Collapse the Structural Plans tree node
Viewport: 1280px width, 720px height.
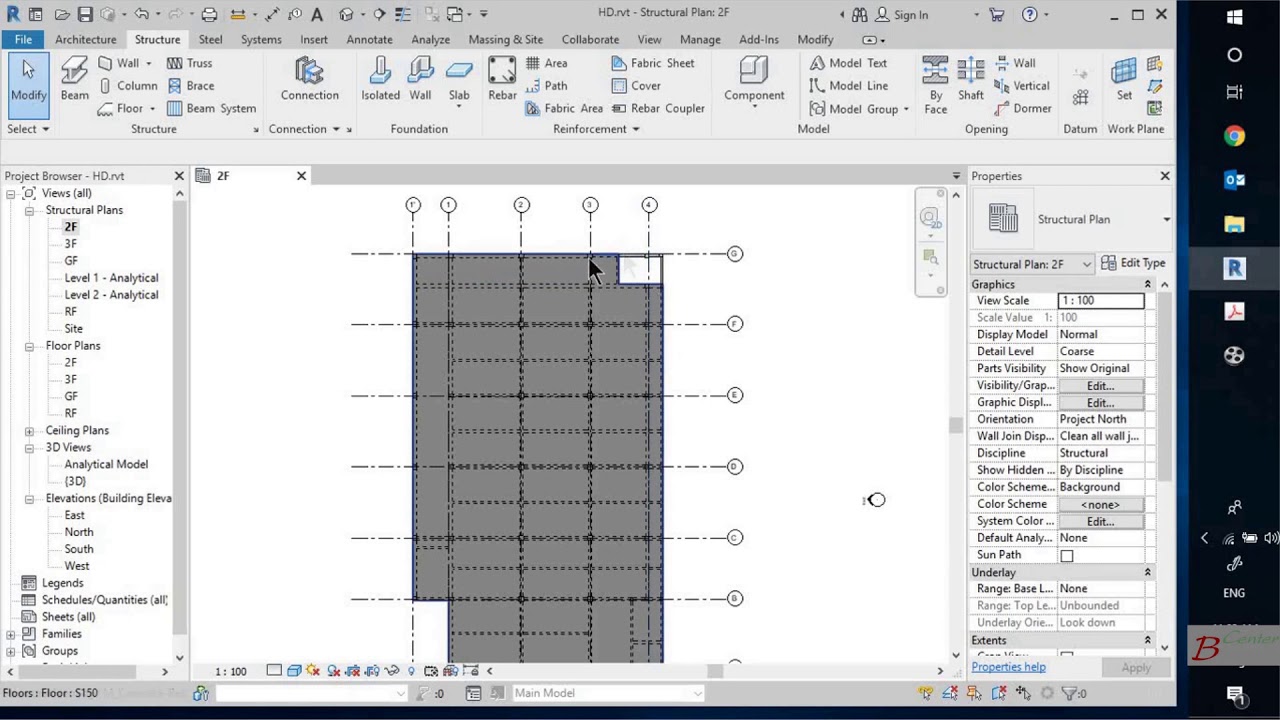coord(30,210)
